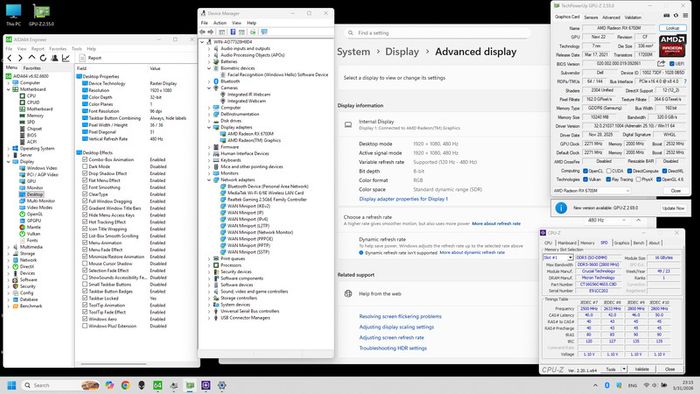The image size is (700, 394).
Task: Click the Report button in AIDA64
Action: point(91,58)
